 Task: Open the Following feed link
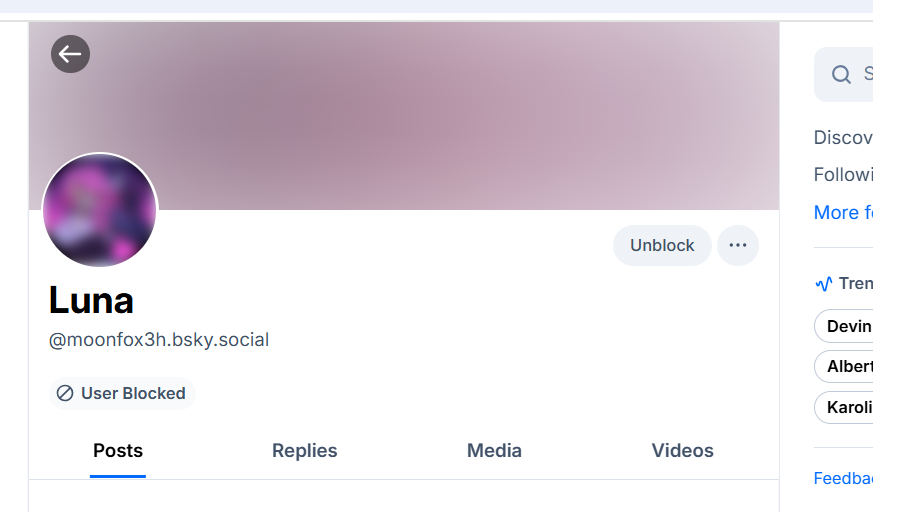[x=843, y=174]
